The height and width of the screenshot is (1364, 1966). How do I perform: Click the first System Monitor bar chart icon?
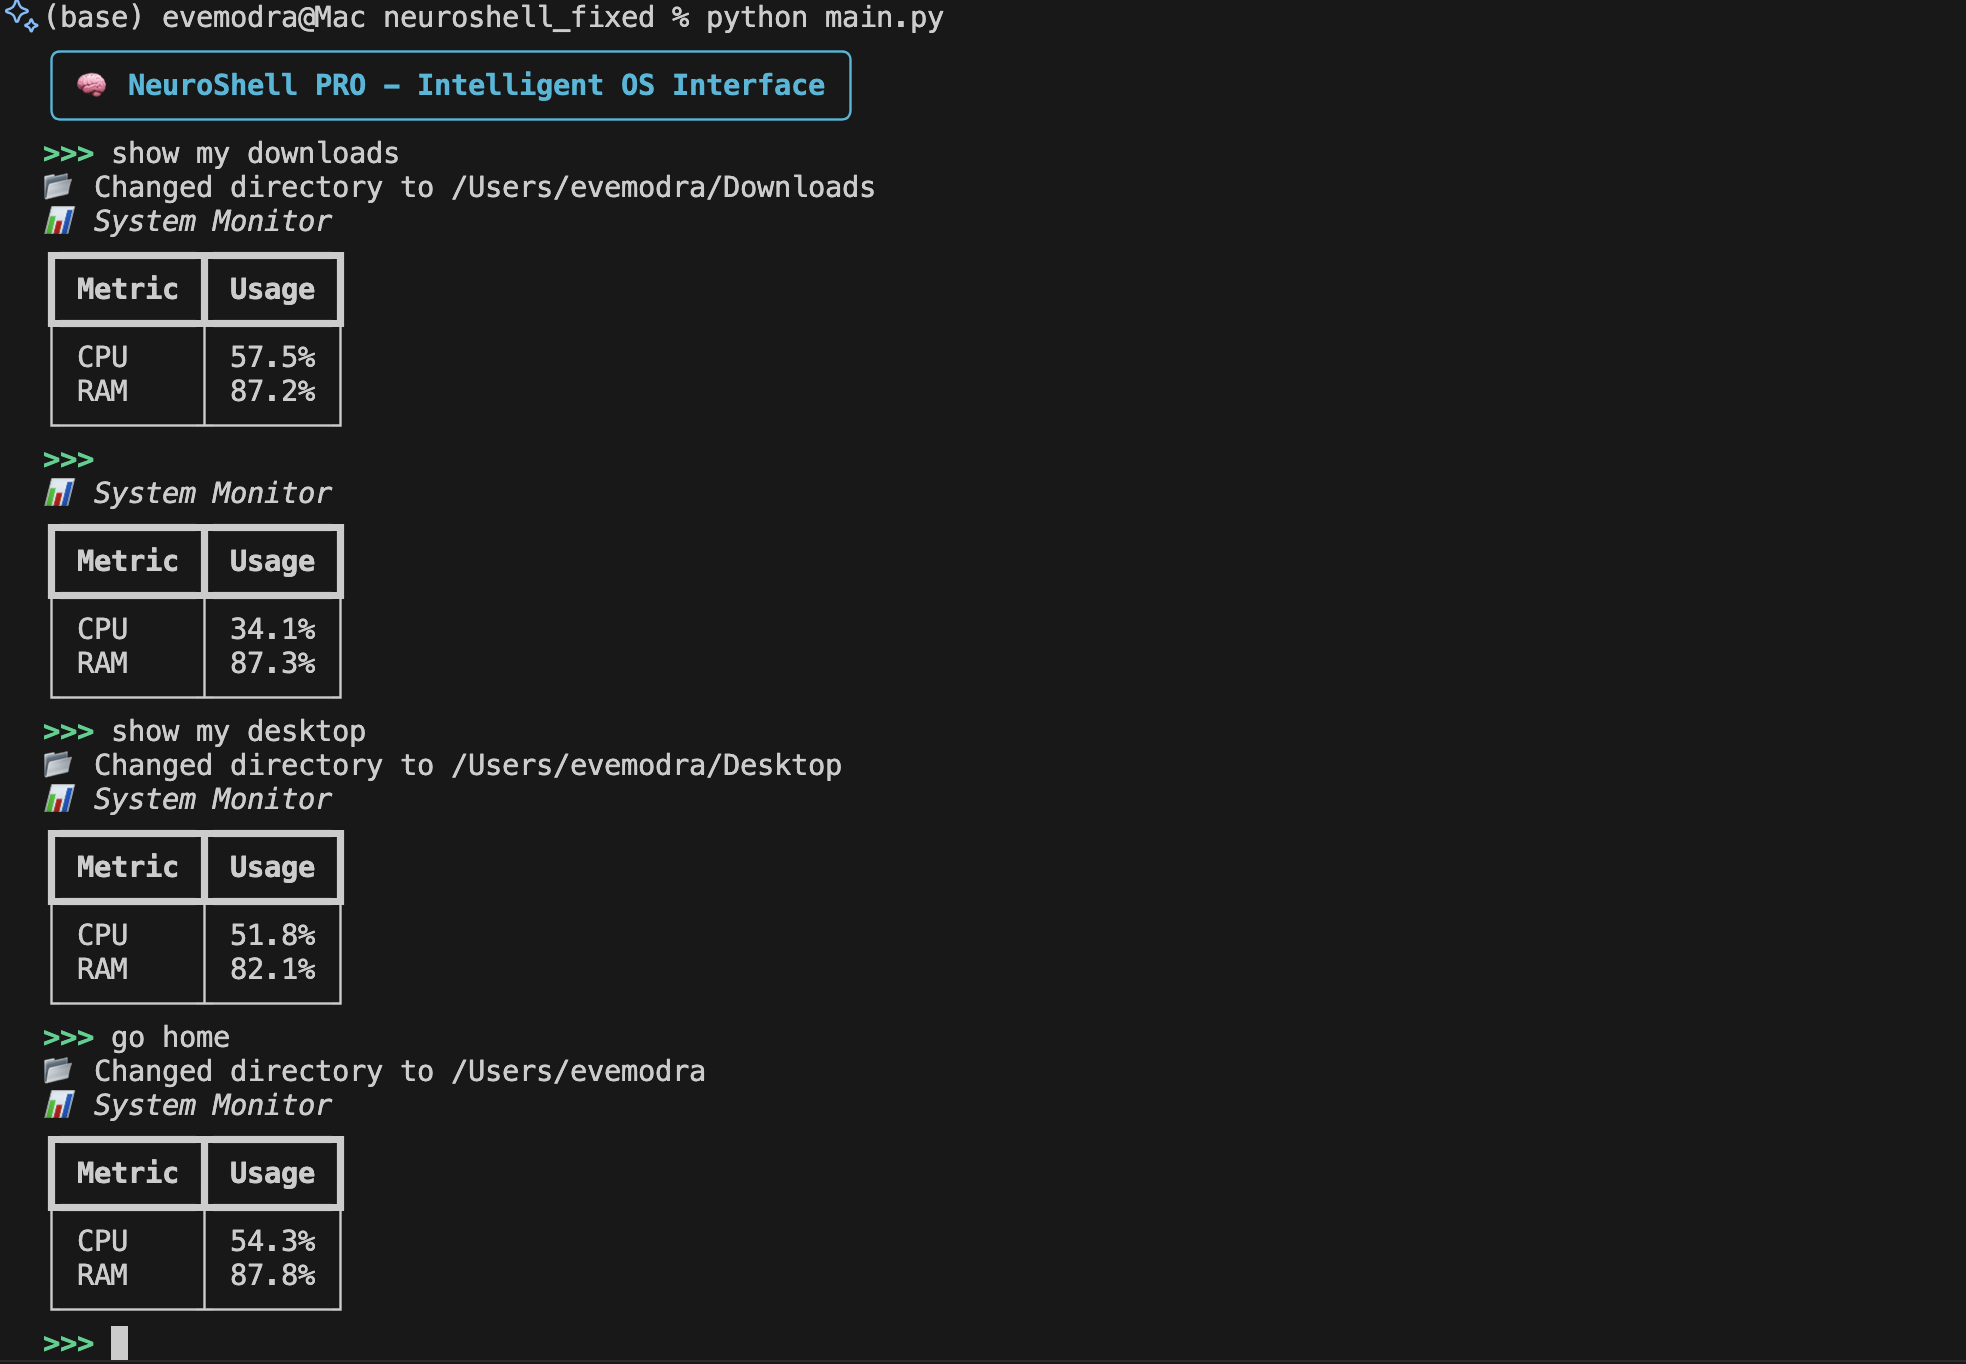coord(59,221)
